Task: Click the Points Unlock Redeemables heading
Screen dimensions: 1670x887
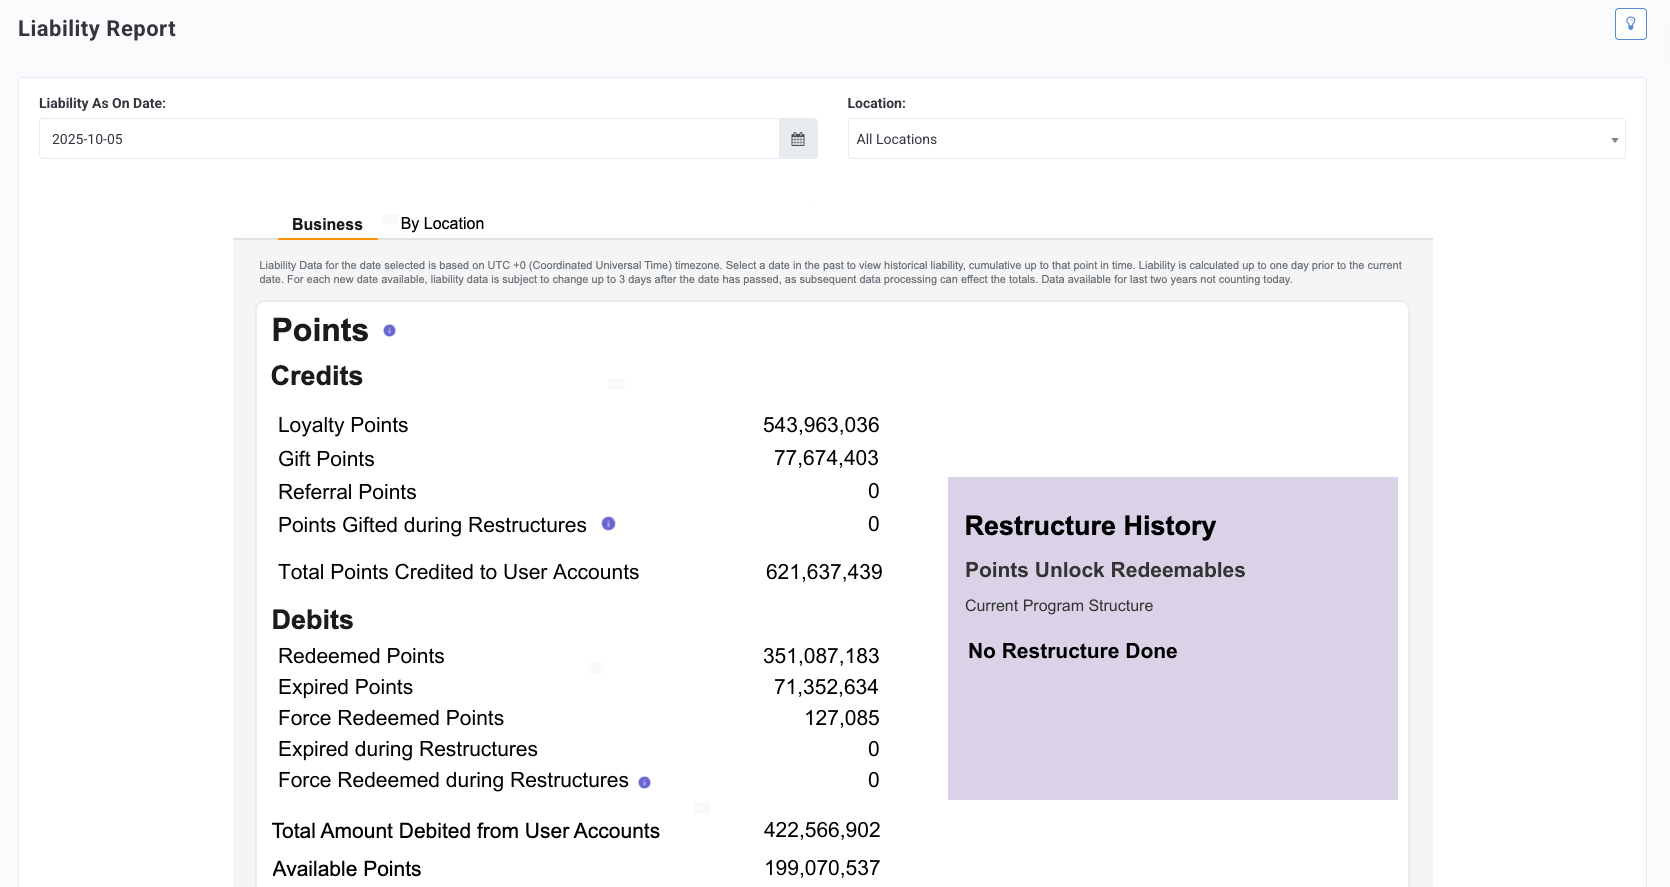Action: 1105,570
